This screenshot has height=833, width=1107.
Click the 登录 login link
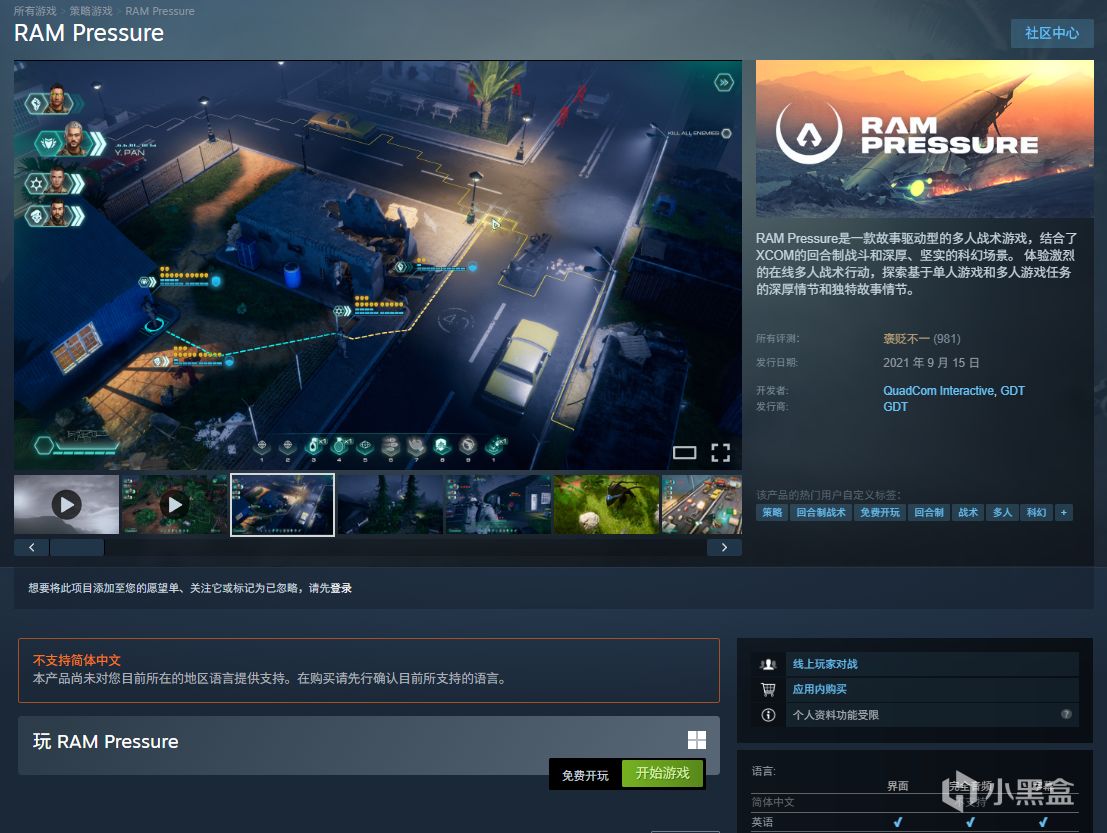(341, 588)
